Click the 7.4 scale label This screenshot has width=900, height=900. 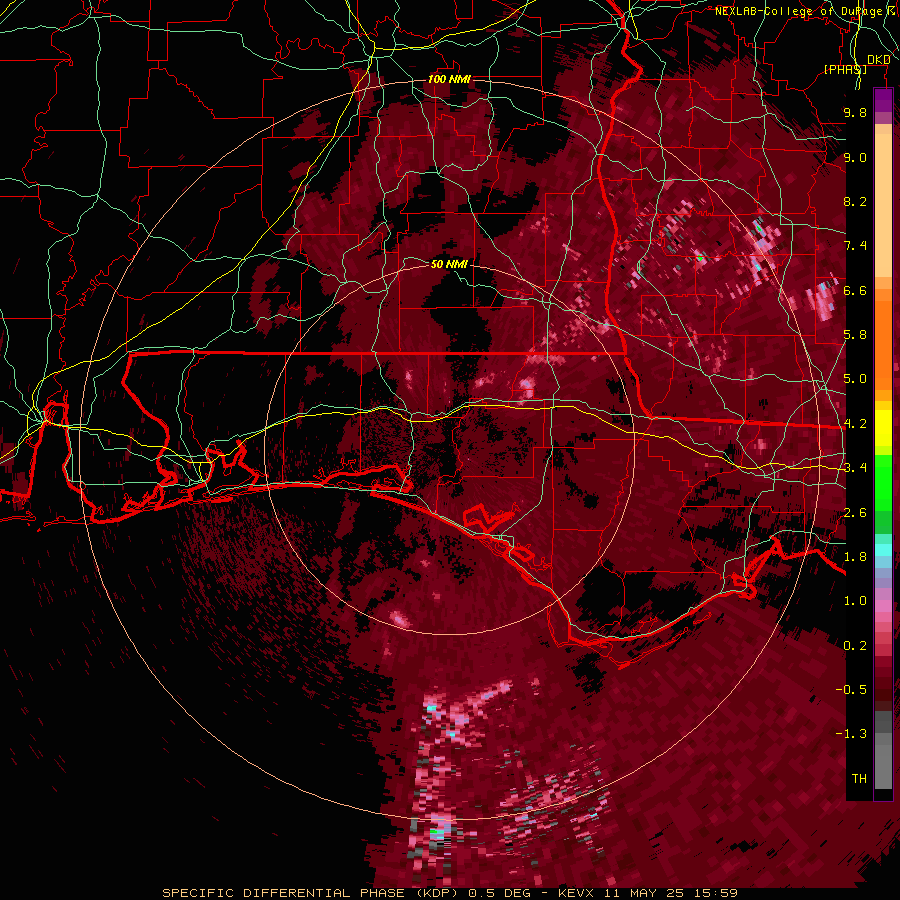pyautogui.click(x=855, y=246)
